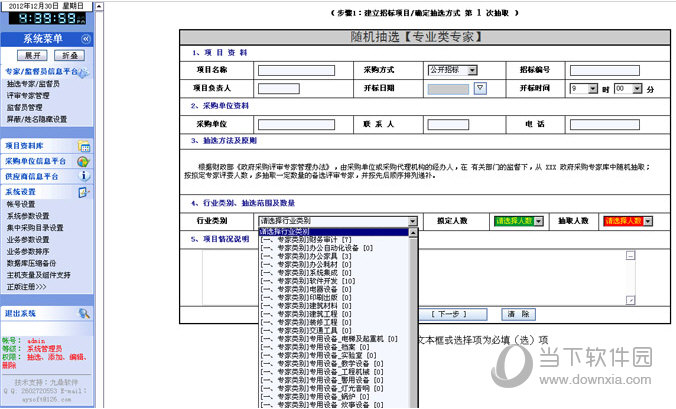Open the green 拟定人数 dropdown
676x409 pixels.
(x=519, y=222)
